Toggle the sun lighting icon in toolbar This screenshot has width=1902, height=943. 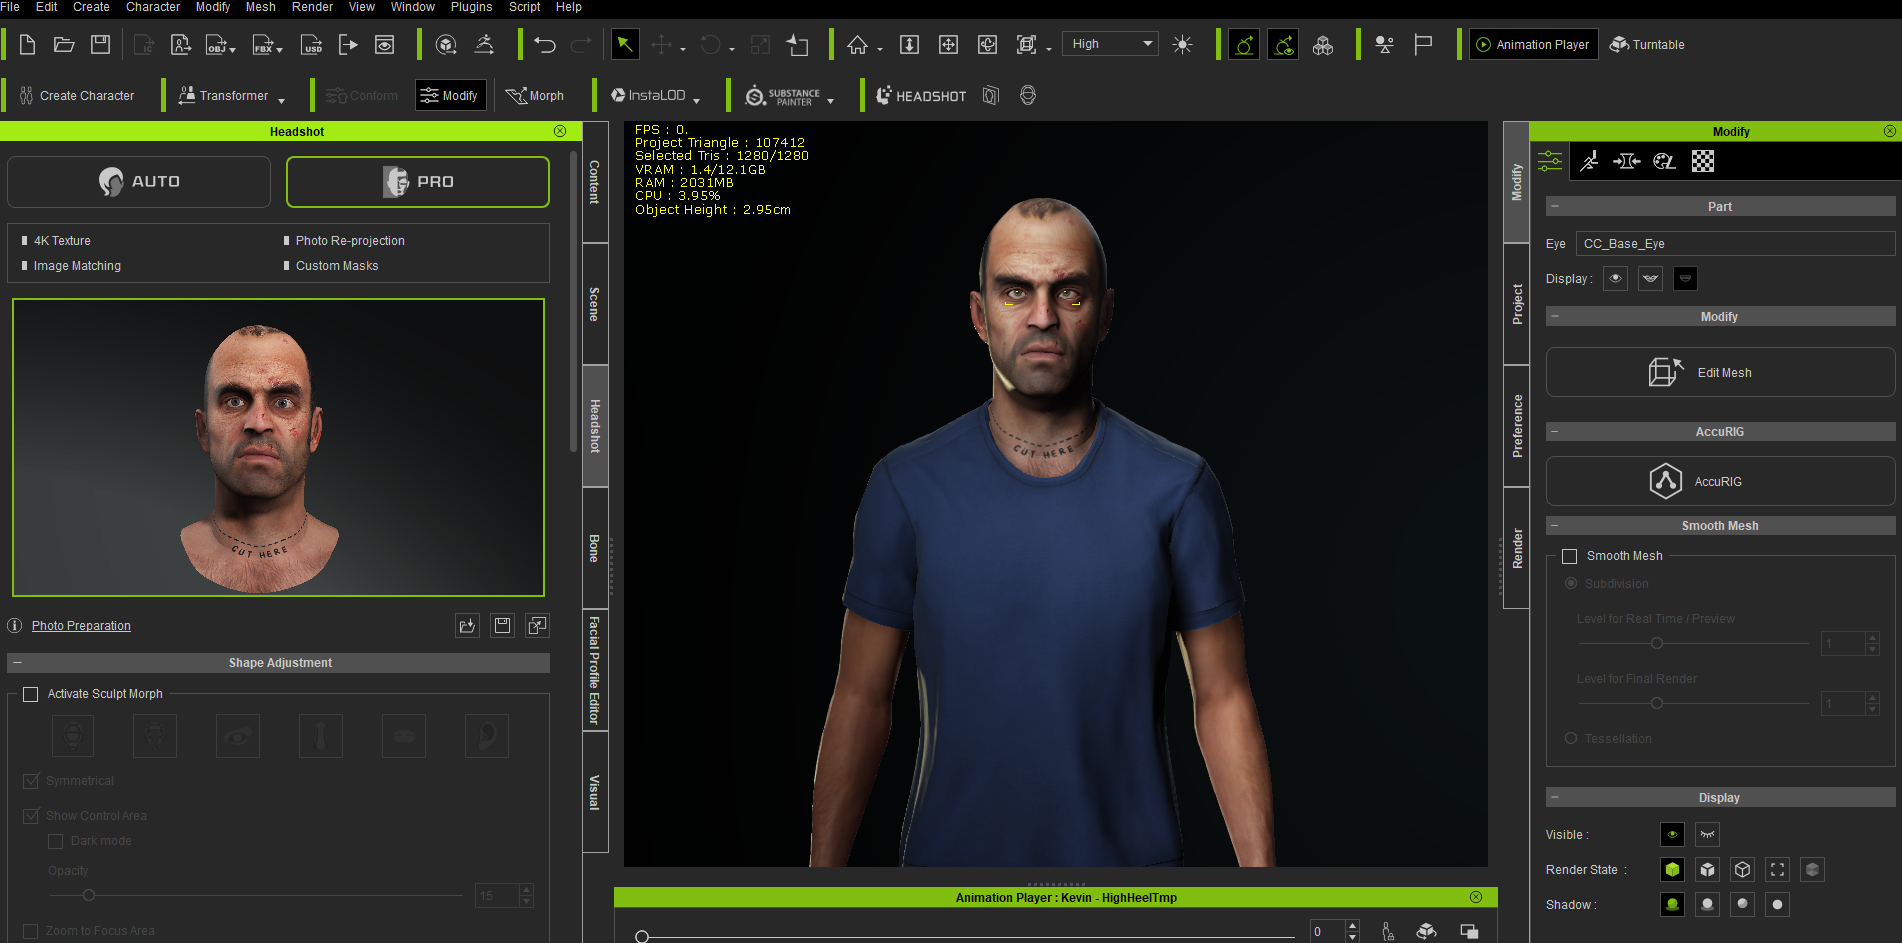pos(1182,45)
